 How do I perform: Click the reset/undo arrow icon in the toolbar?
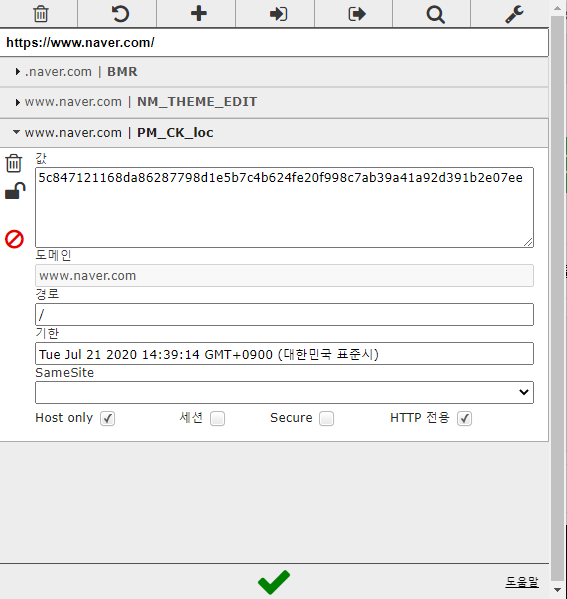(120, 14)
